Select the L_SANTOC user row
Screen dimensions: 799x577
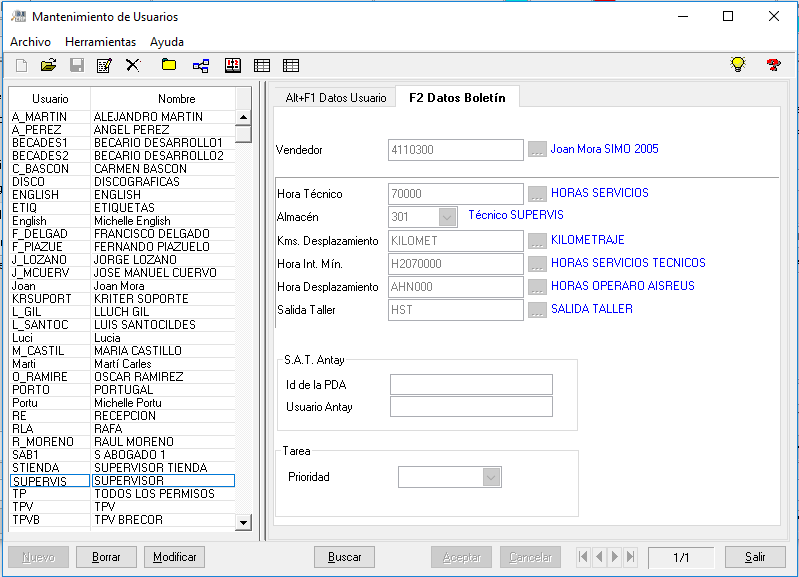tap(122, 325)
